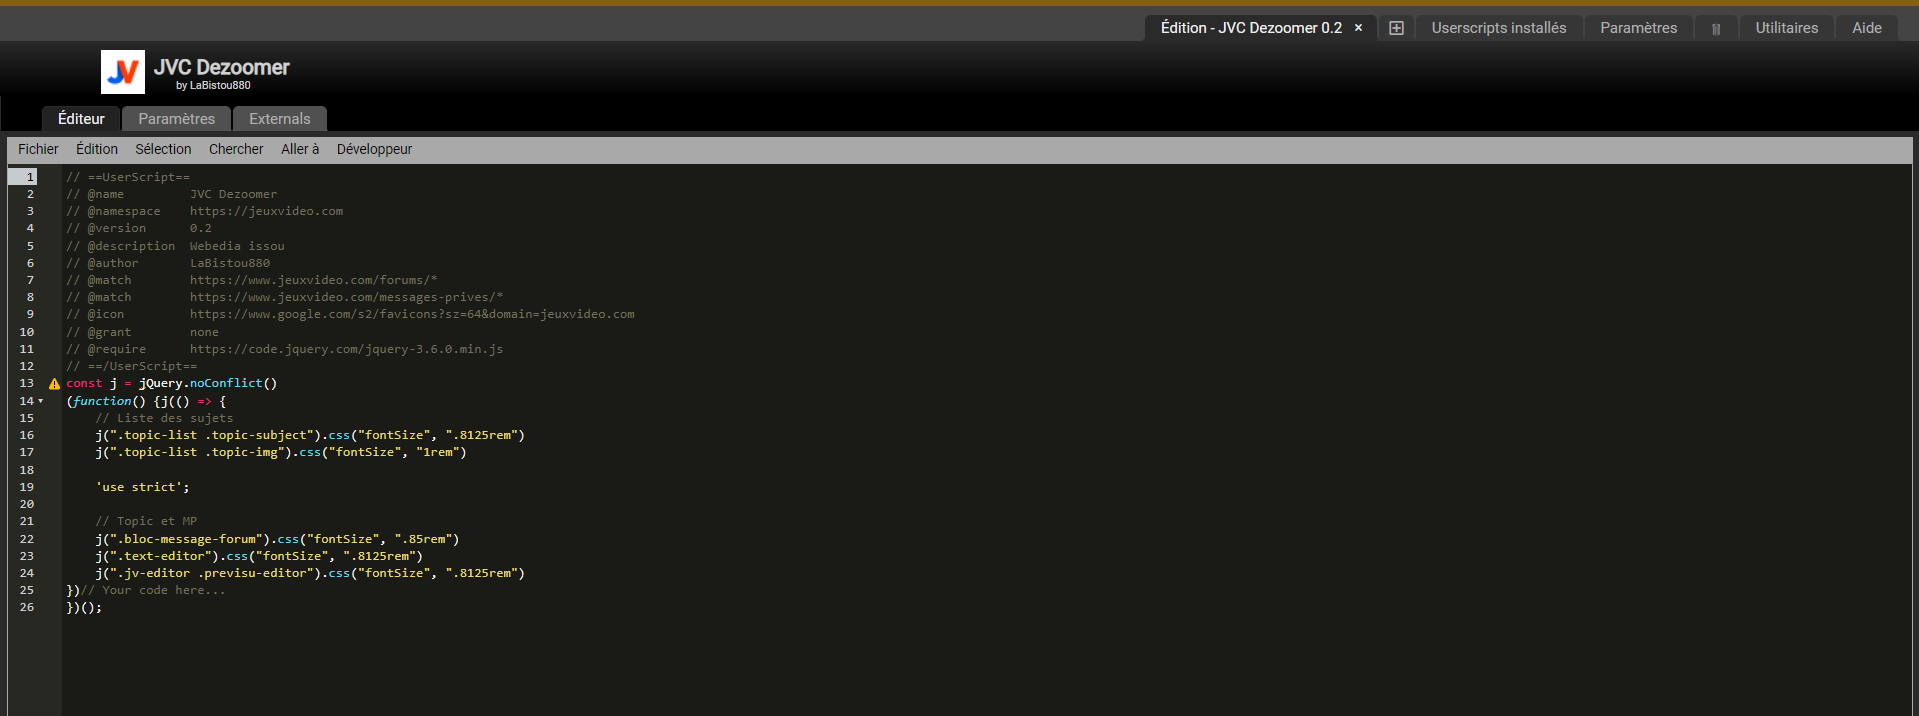The height and width of the screenshot is (716, 1919).
Task: Go to Userscripts installés tab
Action: click(1499, 28)
